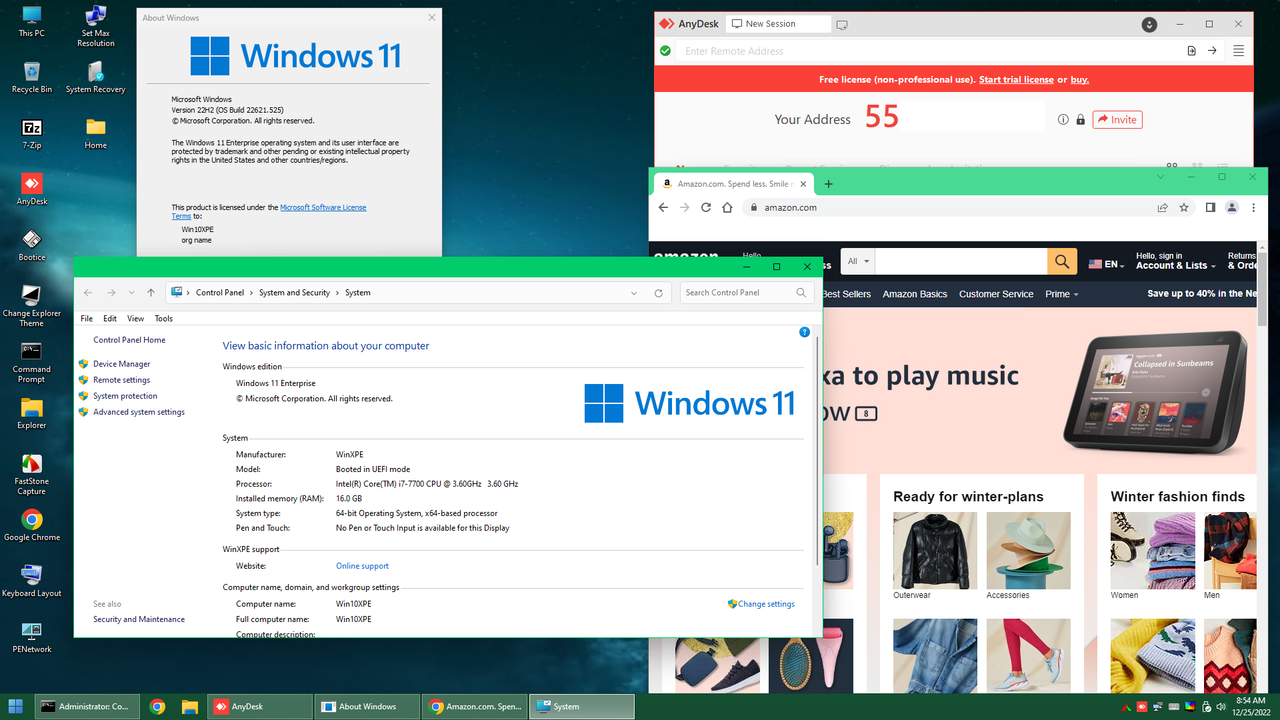Screen dimensions: 1280x720
Task: Reload the Amazon page in Chrome
Action: 706,207
